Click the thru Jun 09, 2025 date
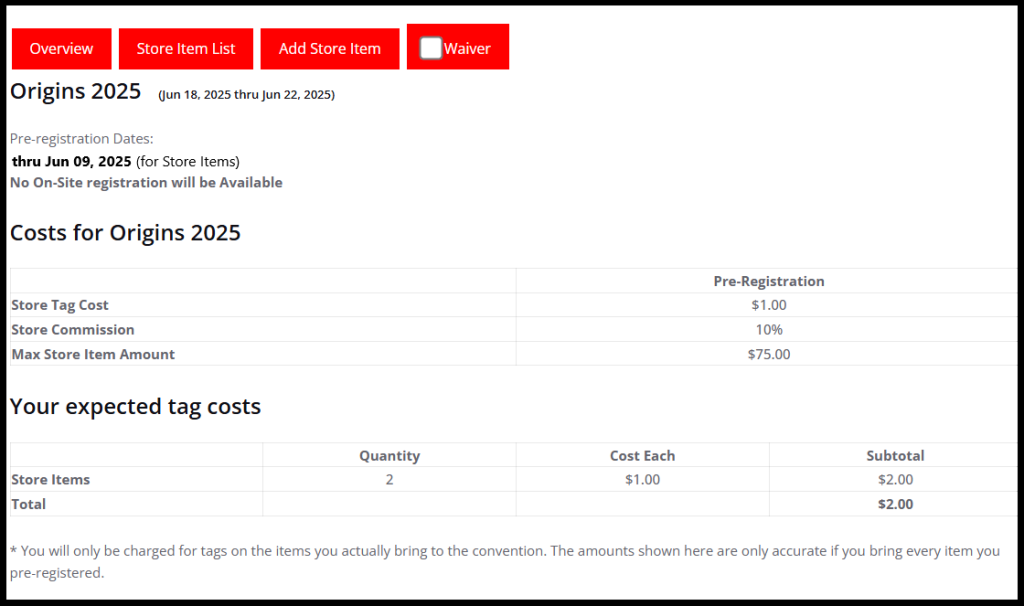The image size is (1024, 606). pos(72,161)
